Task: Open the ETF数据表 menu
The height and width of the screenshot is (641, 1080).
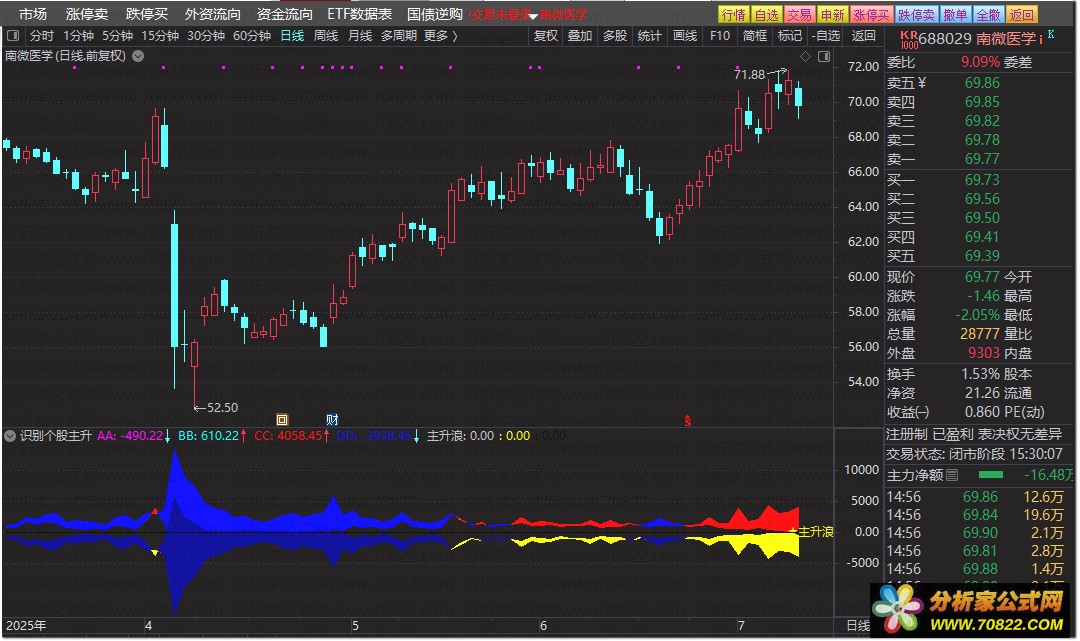Action: (360, 14)
